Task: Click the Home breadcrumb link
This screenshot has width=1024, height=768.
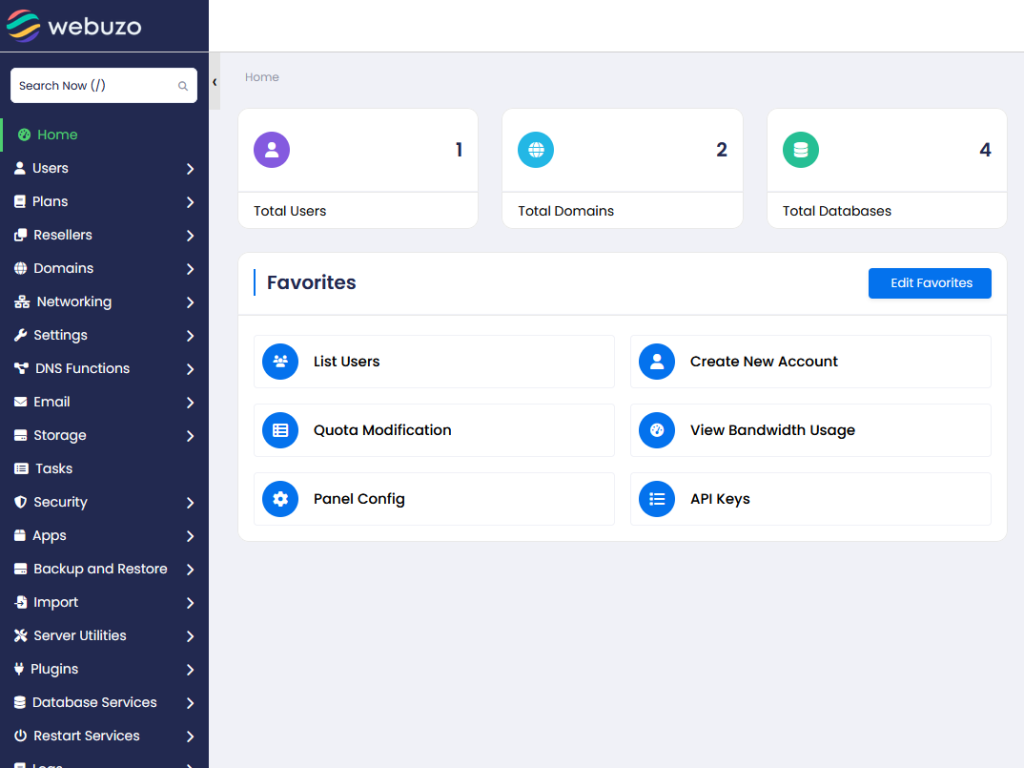Action: (x=262, y=77)
